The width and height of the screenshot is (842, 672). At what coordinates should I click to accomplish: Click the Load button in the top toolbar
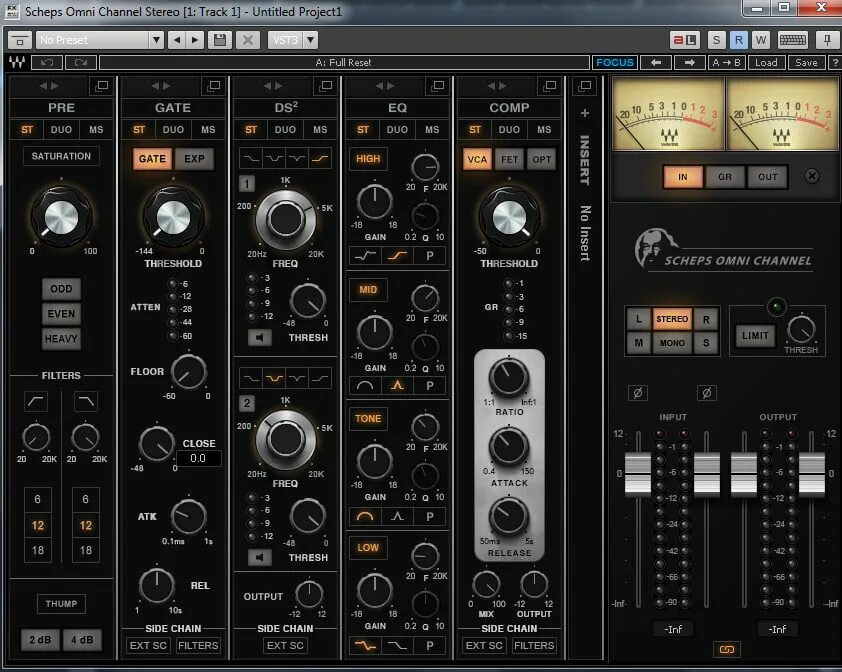(767, 61)
